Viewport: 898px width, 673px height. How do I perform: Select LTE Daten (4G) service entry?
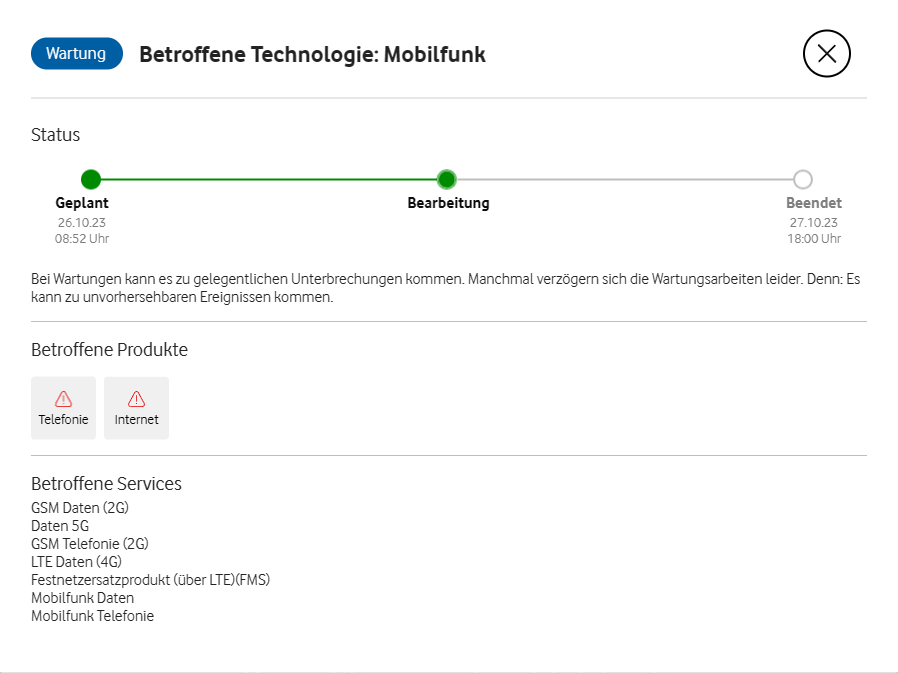tap(76, 562)
